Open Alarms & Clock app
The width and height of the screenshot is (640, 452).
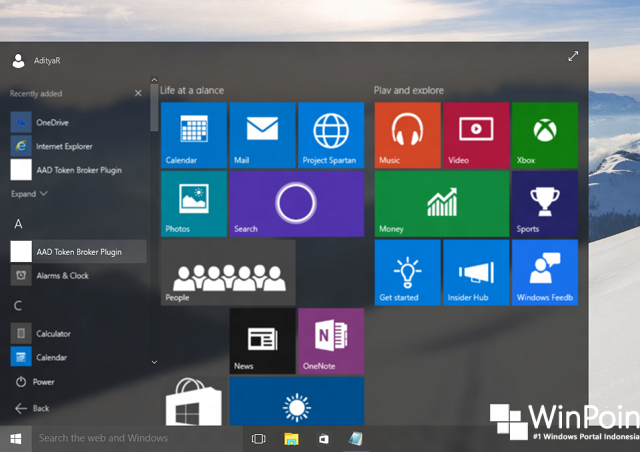point(78,276)
